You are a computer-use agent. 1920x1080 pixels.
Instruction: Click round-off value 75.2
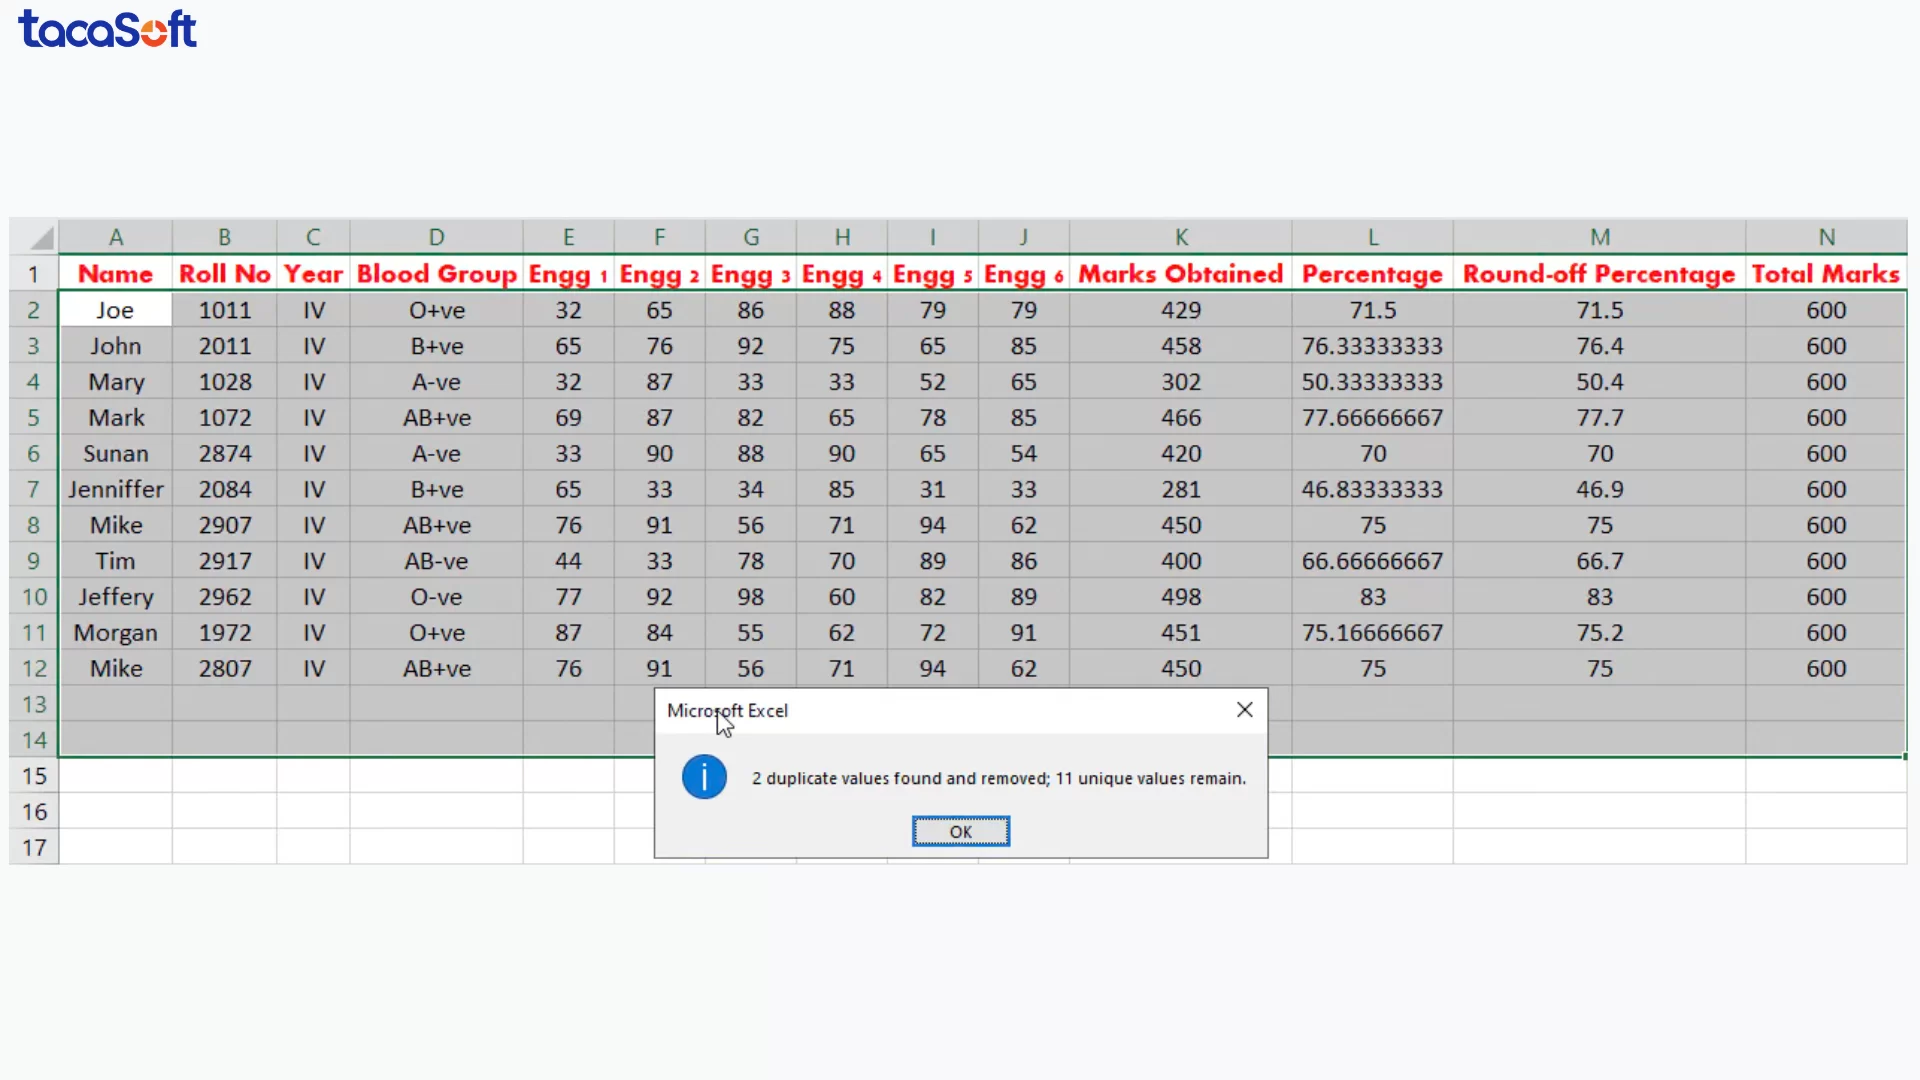1599,633
